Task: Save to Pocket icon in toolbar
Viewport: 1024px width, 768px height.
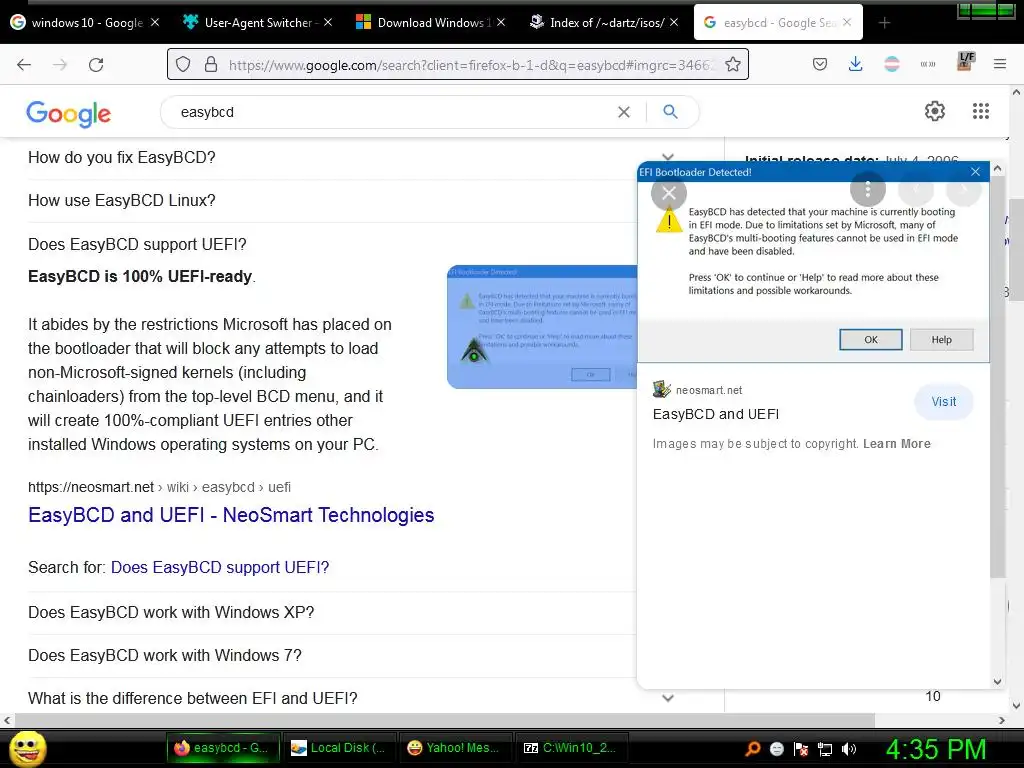Action: (820, 64)
